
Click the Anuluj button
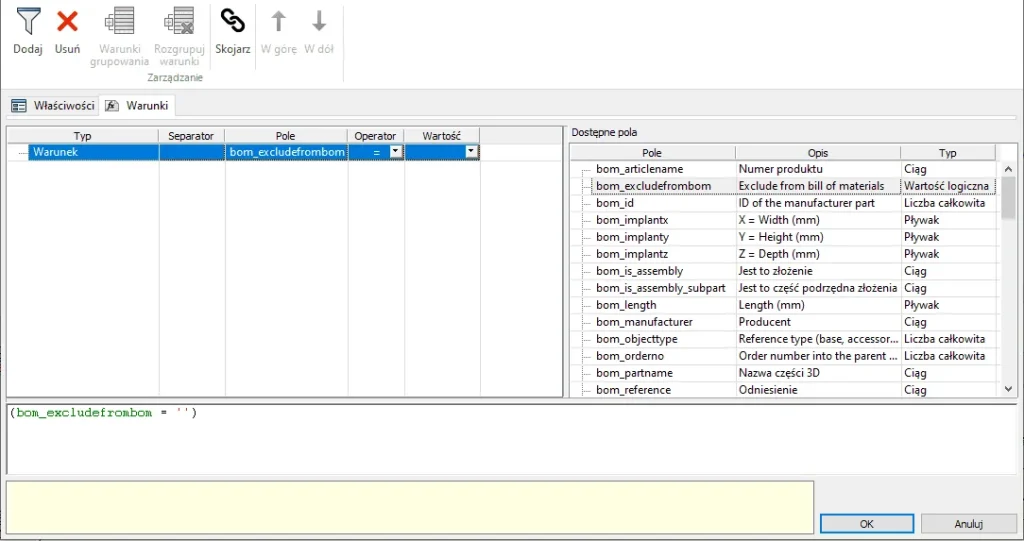coord(968,523)
